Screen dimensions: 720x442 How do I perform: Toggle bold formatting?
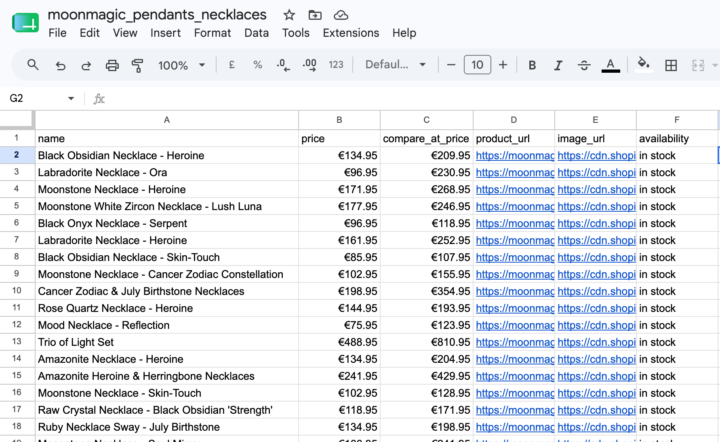point(532,65)
